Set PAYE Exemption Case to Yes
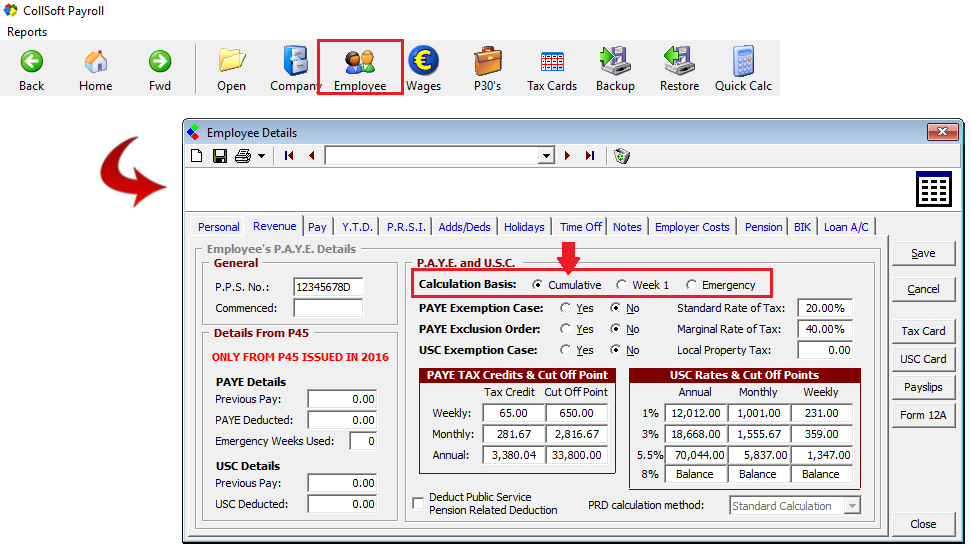 [x=566, y=308]
